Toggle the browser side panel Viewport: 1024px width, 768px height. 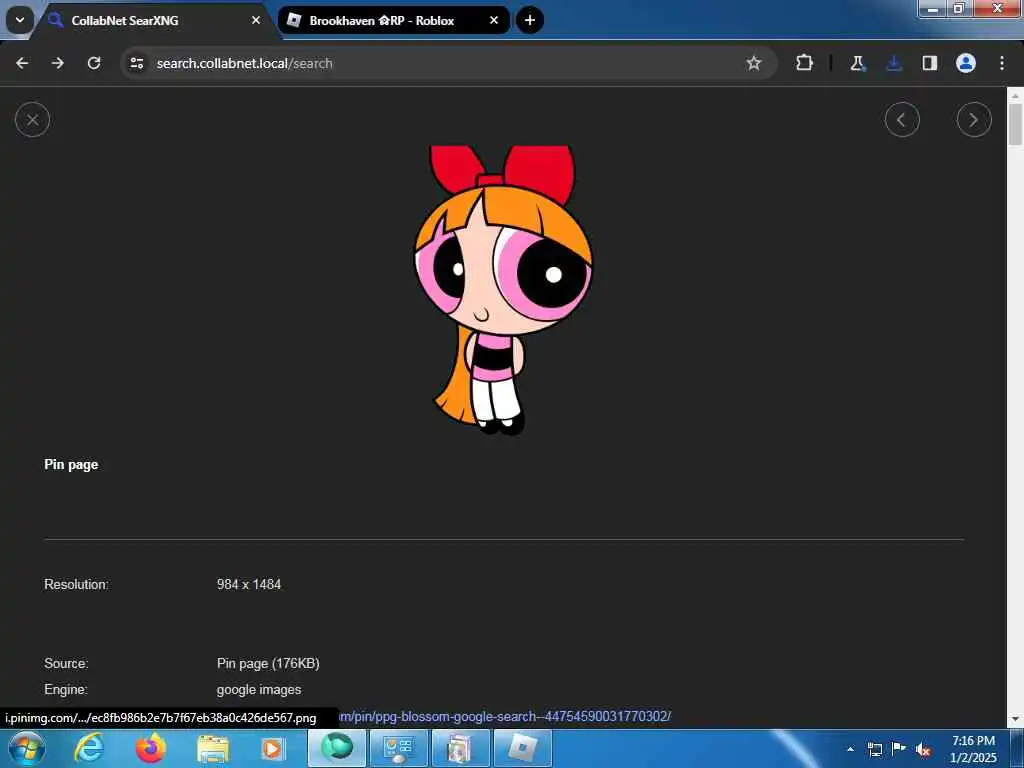[x=929, y=63]
